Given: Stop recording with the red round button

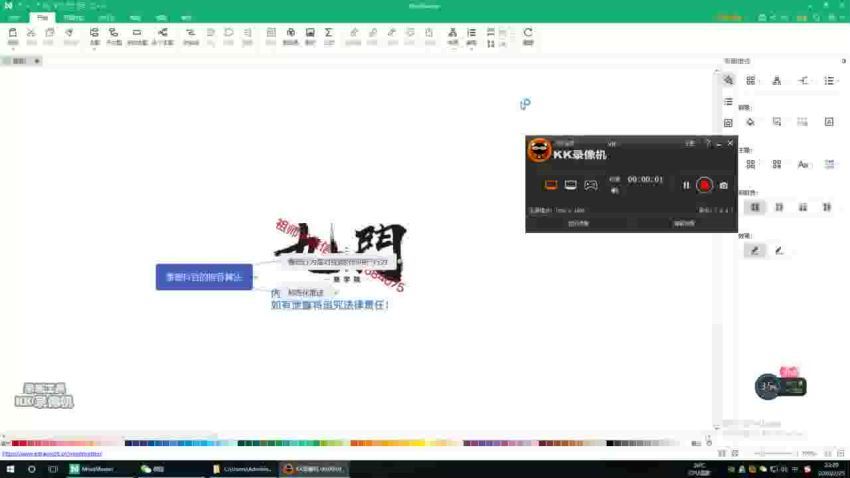Looking at the screenshot, I should tap(704, 185).
